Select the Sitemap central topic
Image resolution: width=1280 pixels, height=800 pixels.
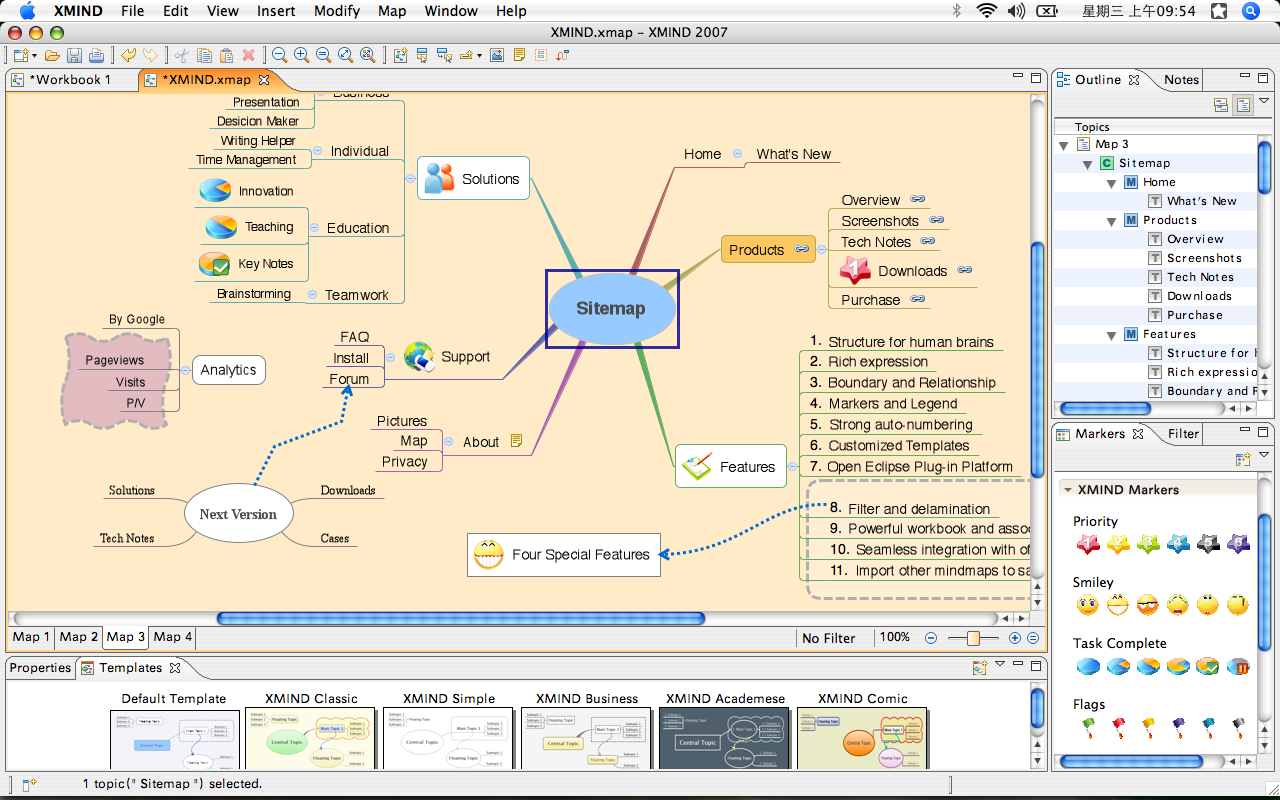click(x=611, y=308)
